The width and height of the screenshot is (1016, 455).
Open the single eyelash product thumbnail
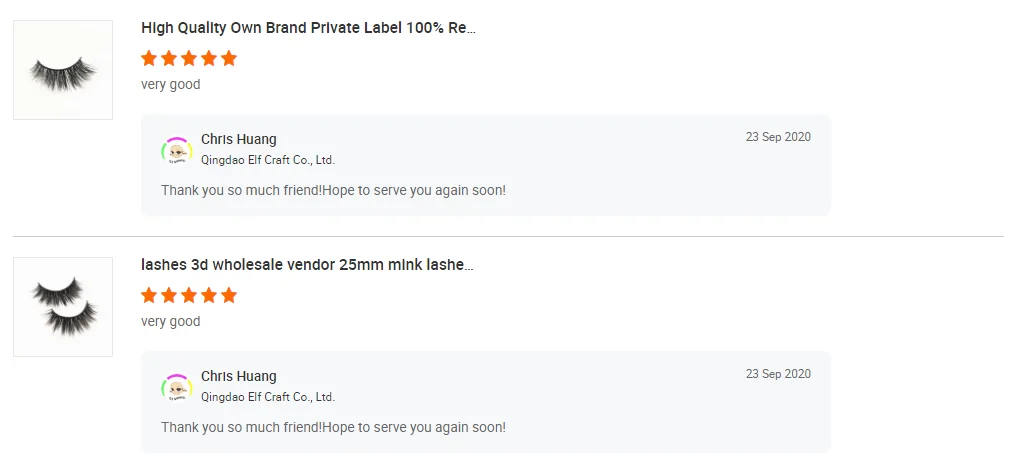(x=63, y=70)
